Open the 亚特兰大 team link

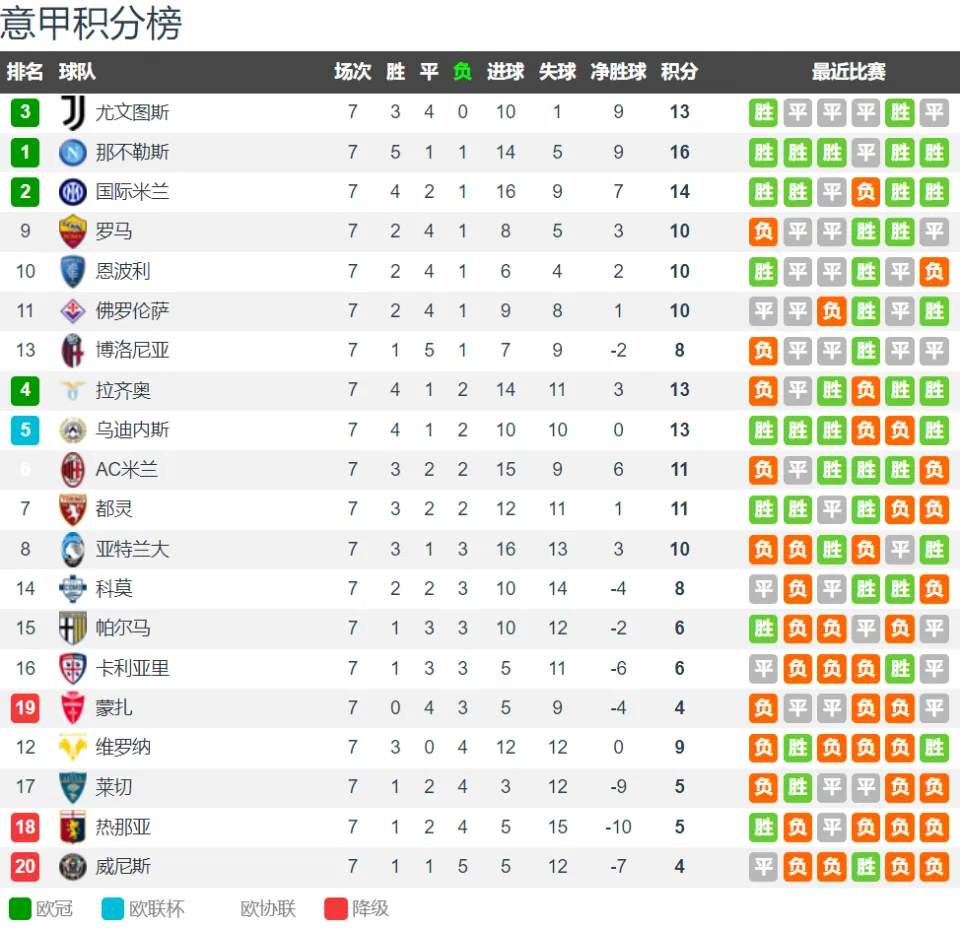pyautogui.click(x=132, y=549)
